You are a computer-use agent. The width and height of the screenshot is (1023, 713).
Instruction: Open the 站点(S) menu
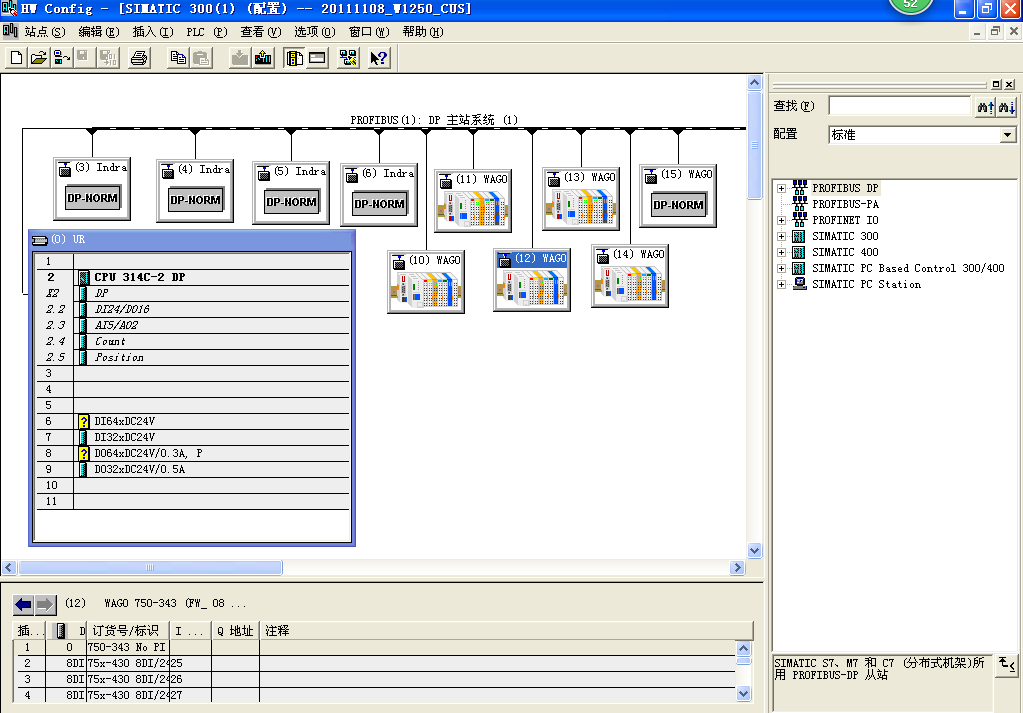point(44,32)
